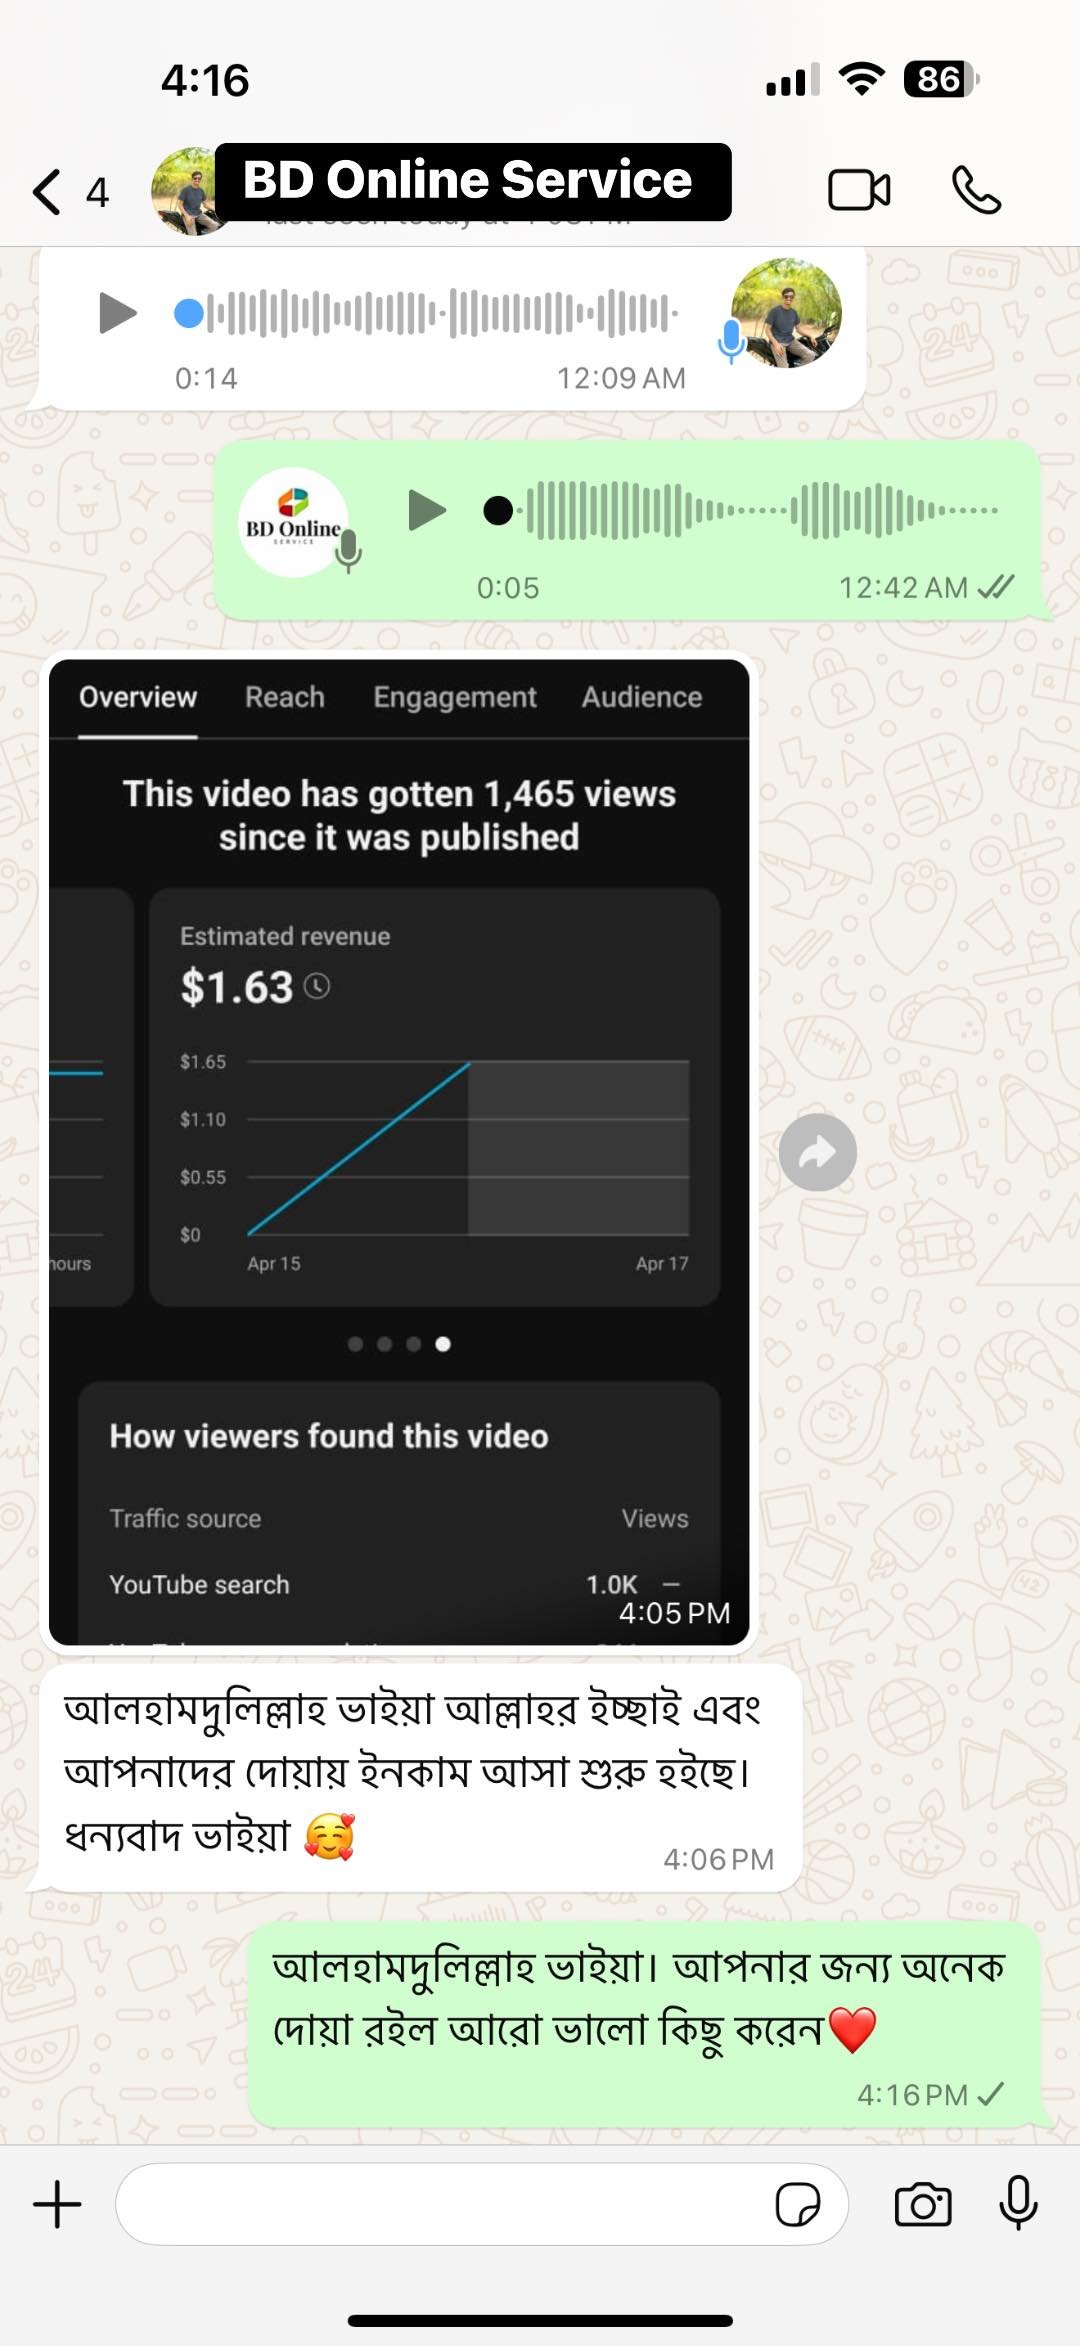Open the shared YouTube analytics screenshot
Screen dimensions: 1080x2346
coord(399,1152)
